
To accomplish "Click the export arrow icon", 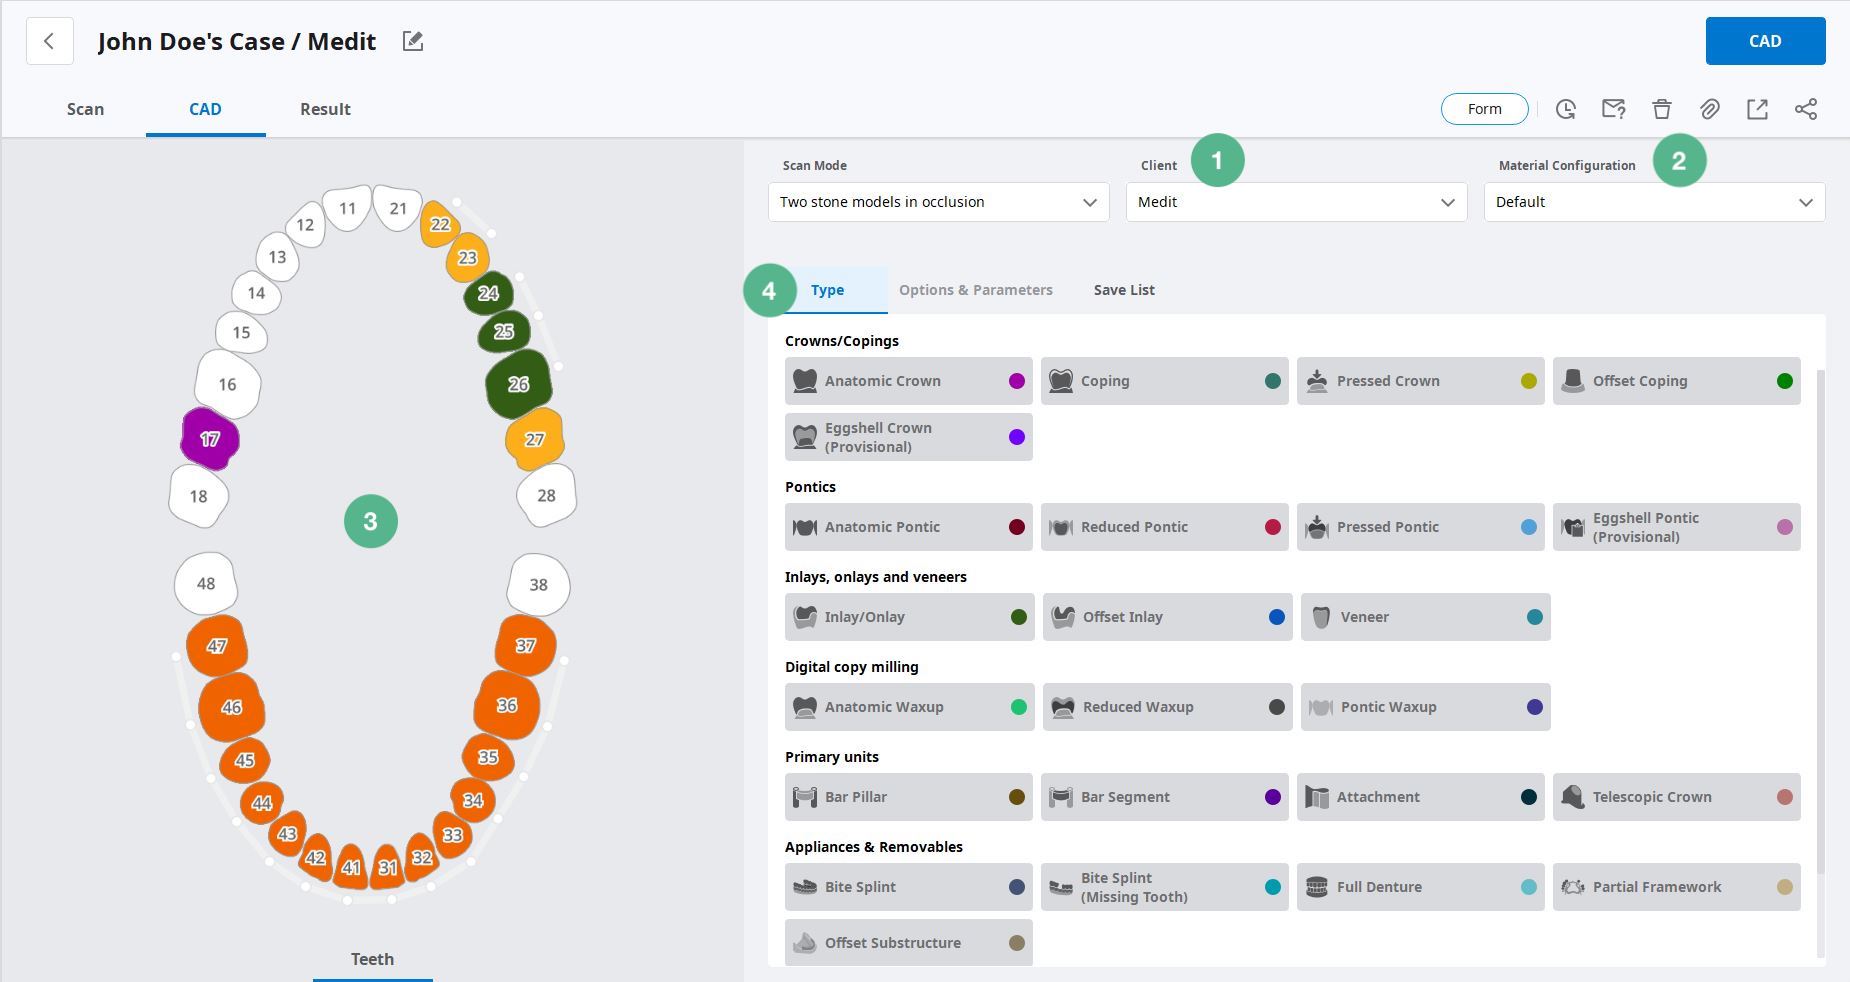I will pos(1757,109).
